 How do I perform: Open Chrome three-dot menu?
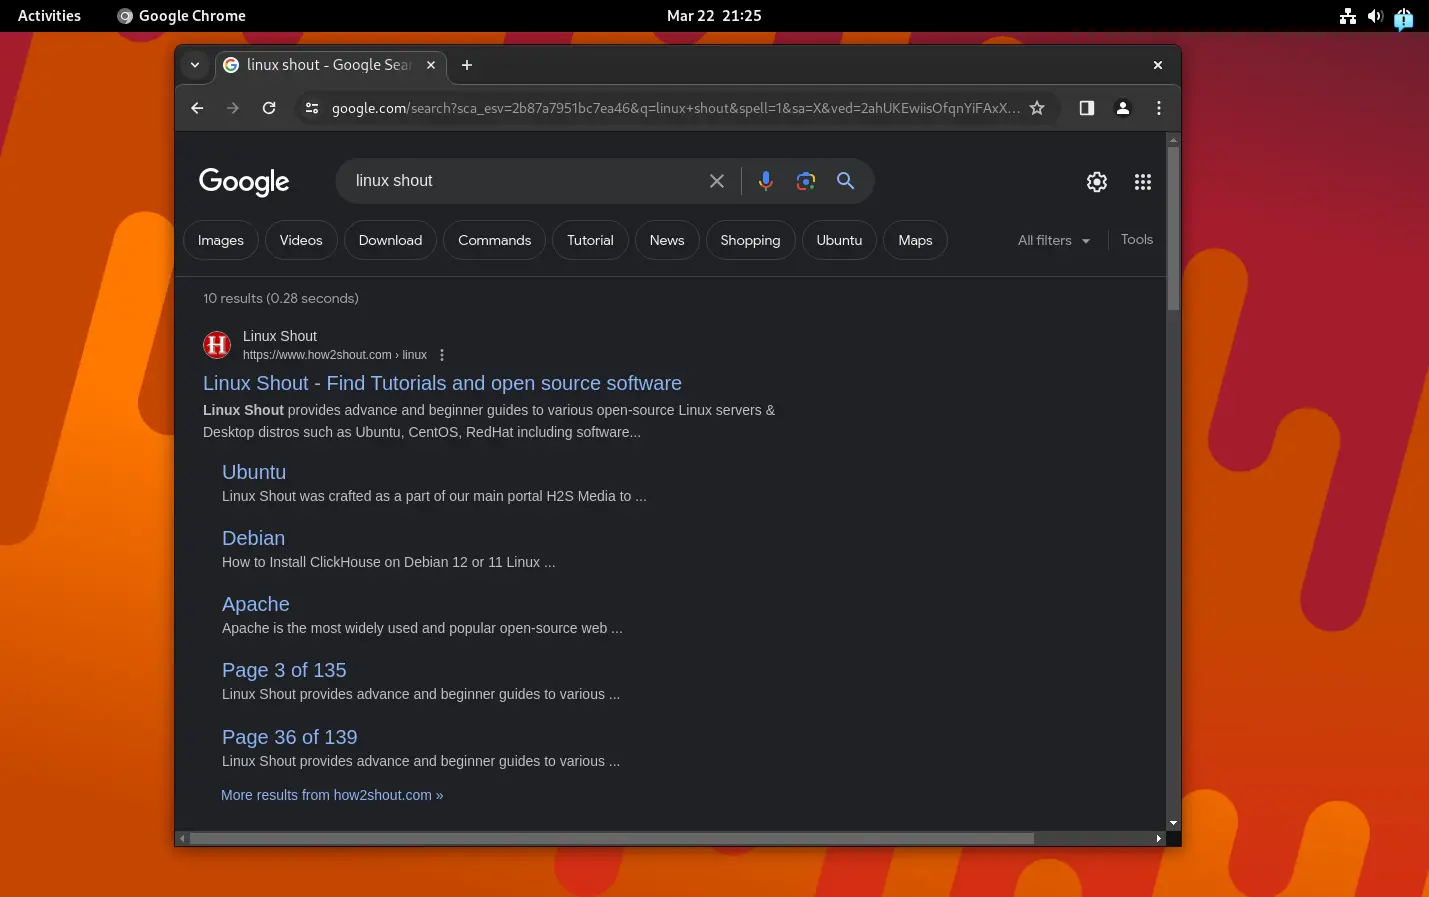[1159, 108]
